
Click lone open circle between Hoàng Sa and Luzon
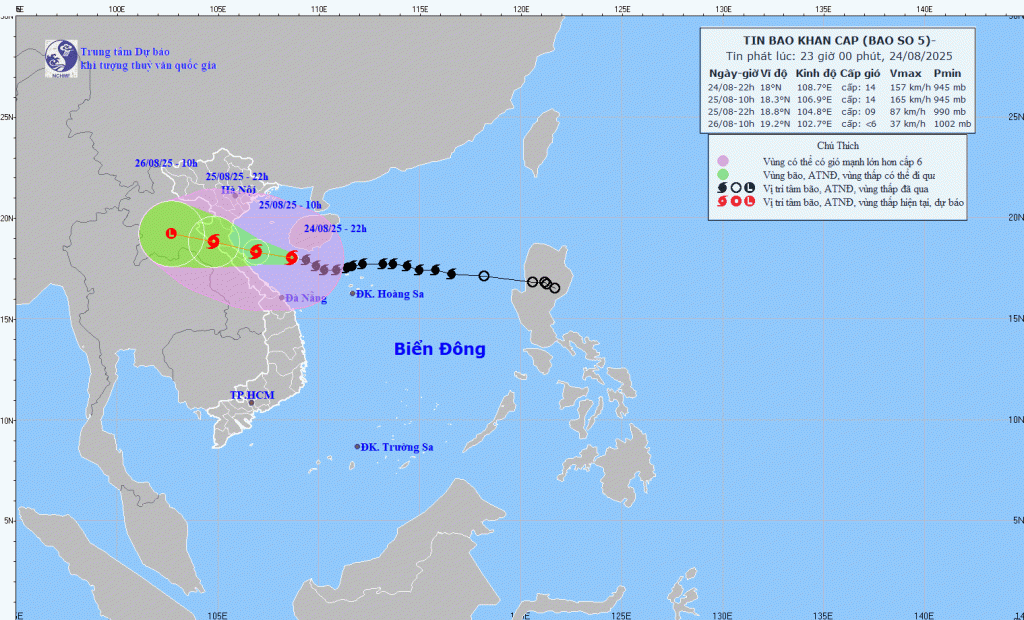click(x=484, y=276)
